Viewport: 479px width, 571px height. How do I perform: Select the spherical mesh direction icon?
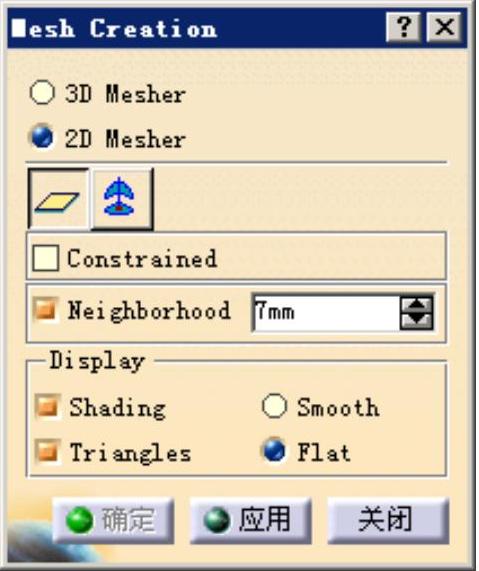[121, 199]
